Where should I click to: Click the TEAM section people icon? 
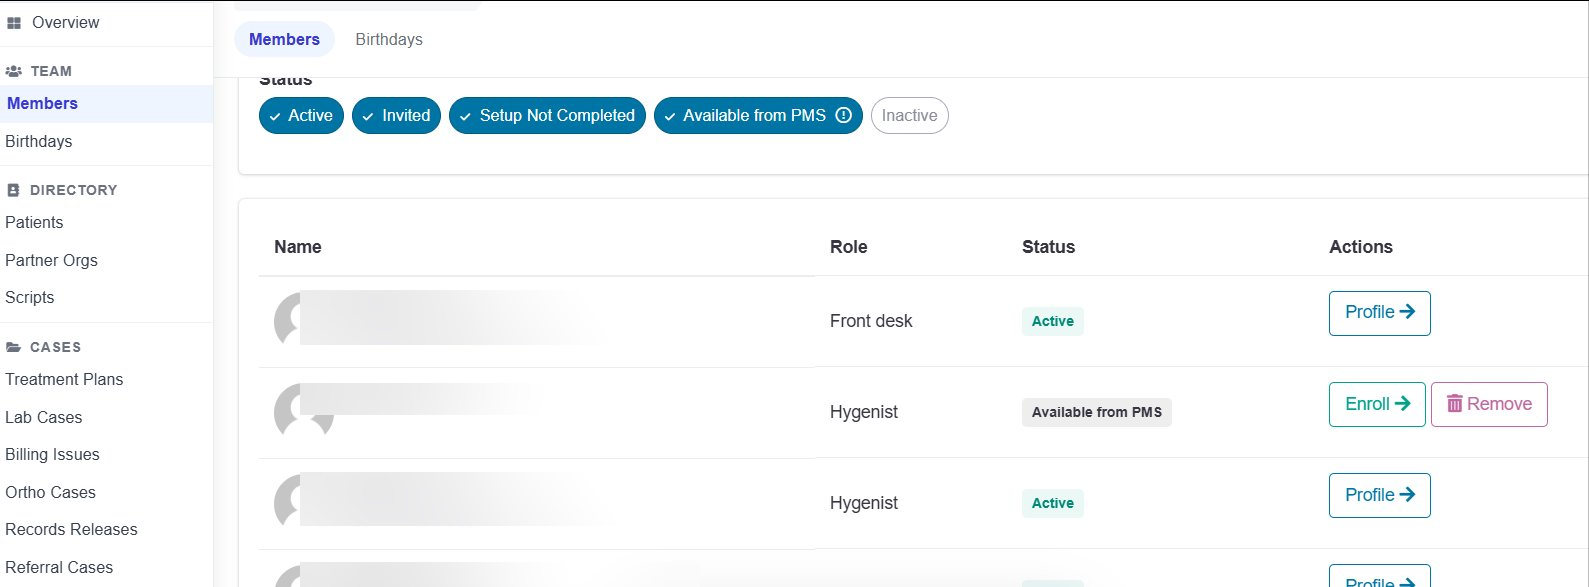pyautogui.click(x=14, y=72)
